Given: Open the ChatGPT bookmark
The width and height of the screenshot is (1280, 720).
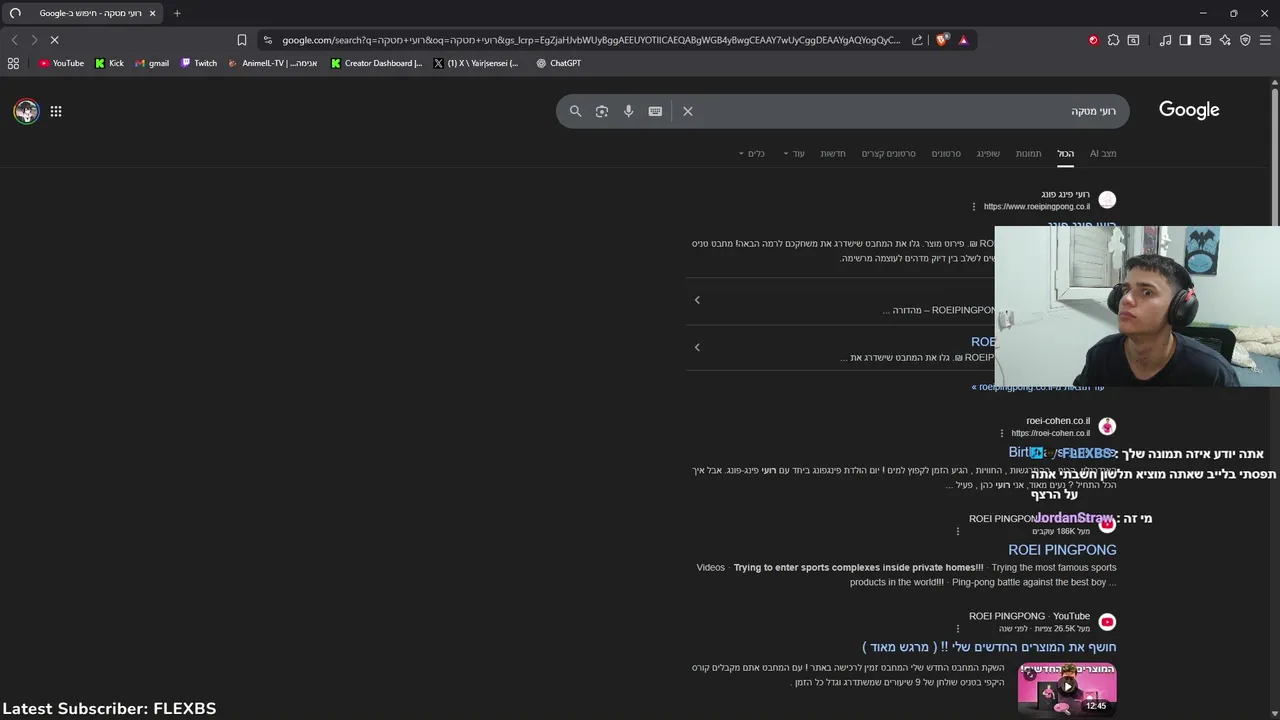Looking at the screenshot, I should tap(558, 63).
